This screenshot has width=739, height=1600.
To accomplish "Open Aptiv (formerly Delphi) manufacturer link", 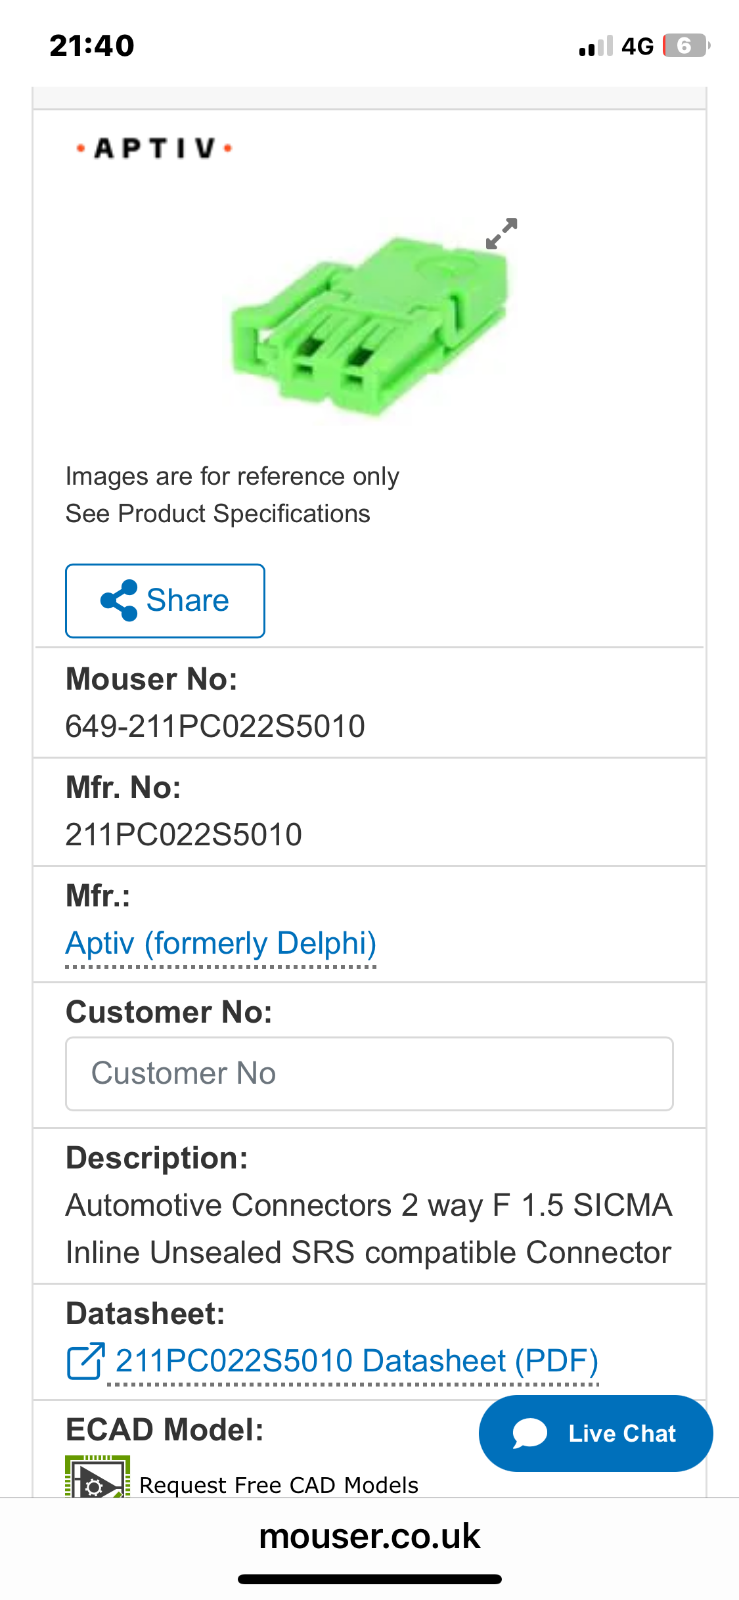I will coord(221,943).
